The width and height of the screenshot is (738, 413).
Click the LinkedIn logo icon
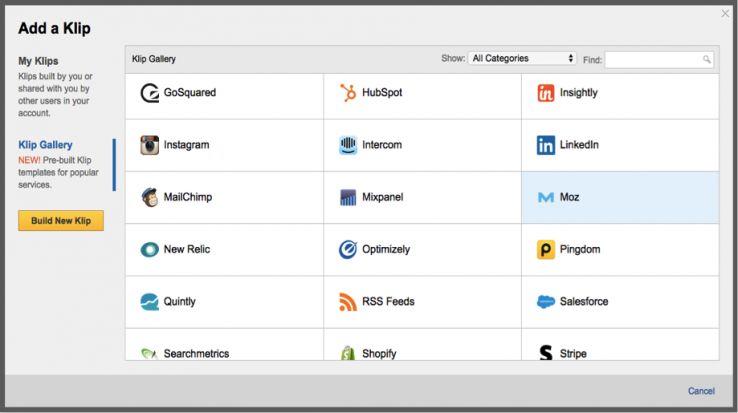coord(546,145)
